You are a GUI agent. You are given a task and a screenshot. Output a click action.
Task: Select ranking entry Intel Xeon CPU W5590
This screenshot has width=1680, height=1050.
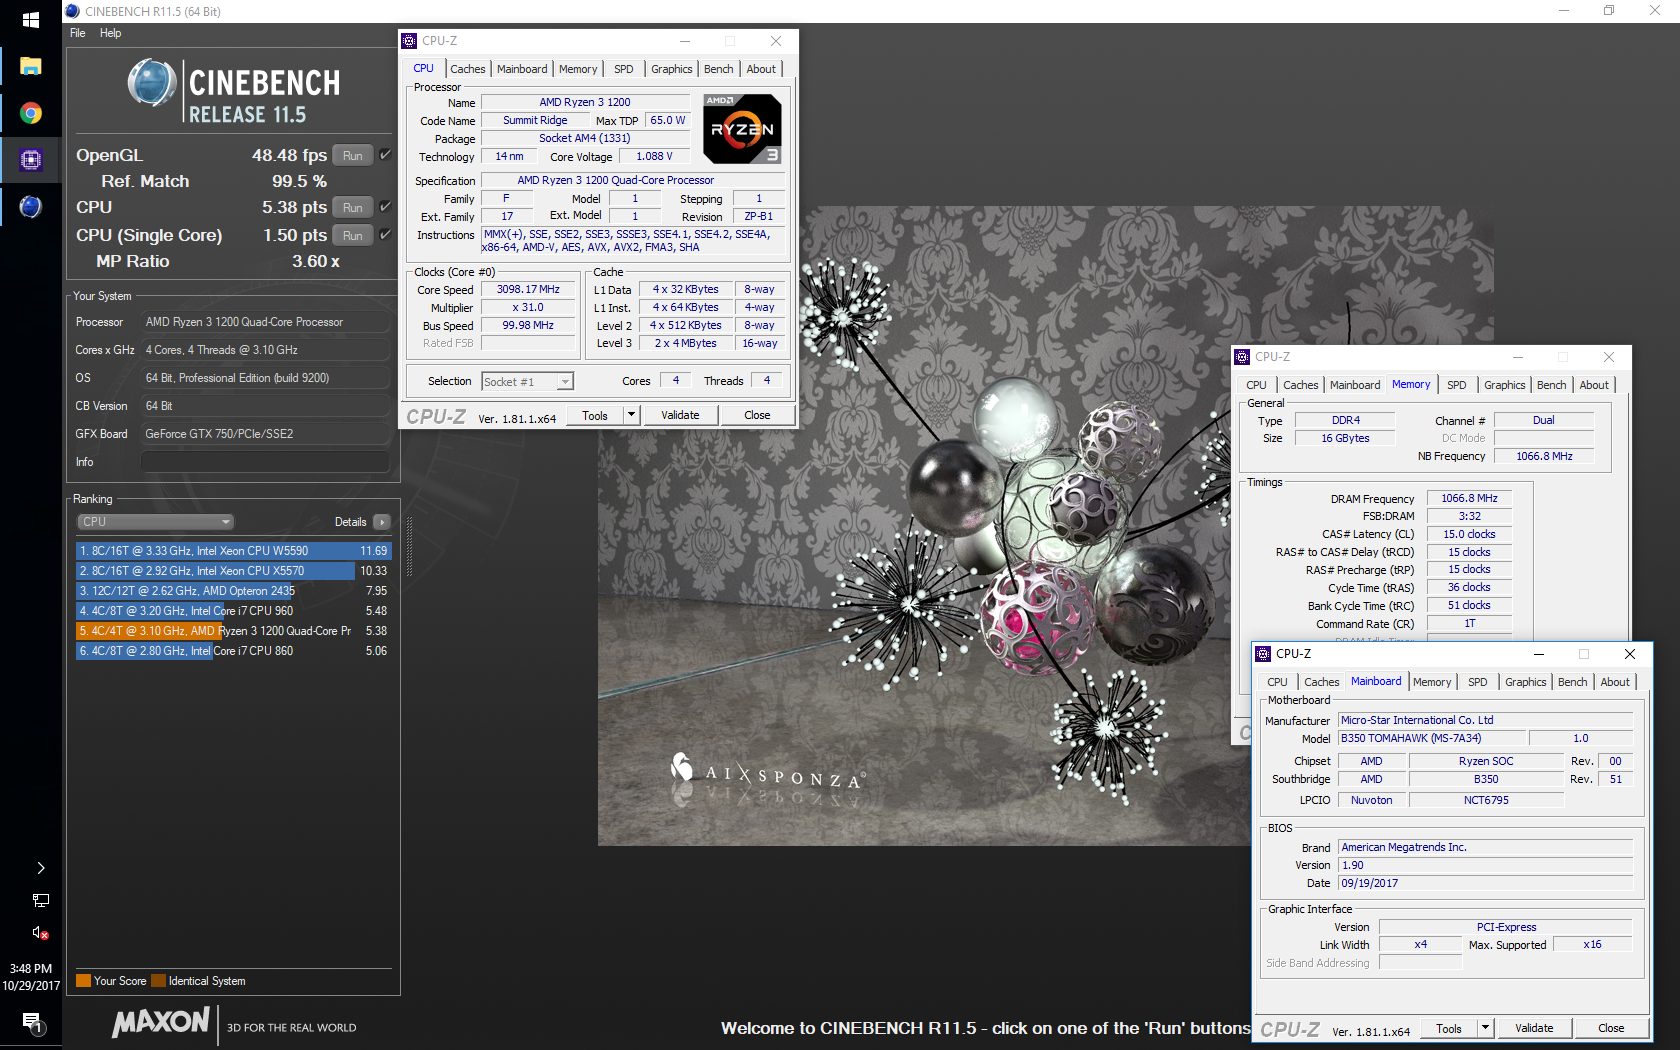(x=233, y=551)
